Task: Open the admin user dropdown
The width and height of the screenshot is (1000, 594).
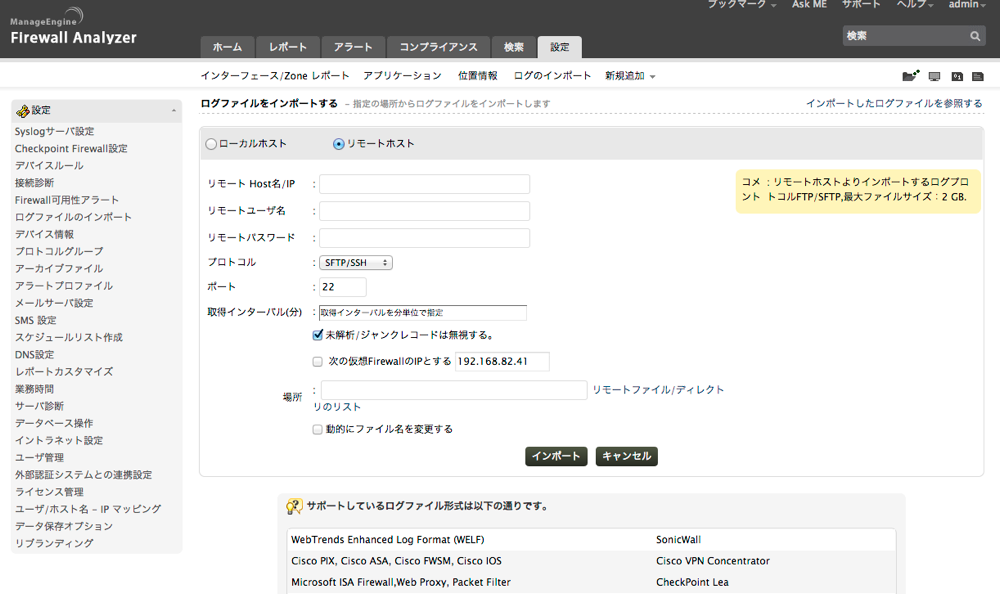Action: click(967, 4)
